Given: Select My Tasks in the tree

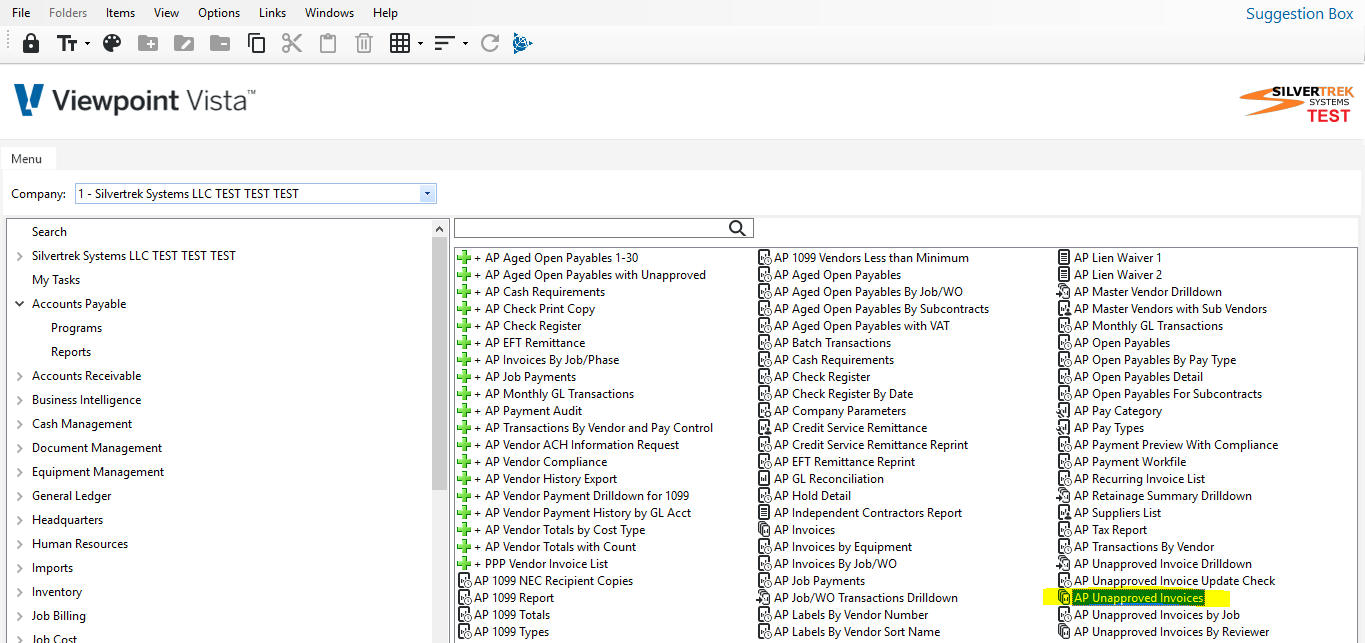Looking at the screenshot, I should [56, 280].
